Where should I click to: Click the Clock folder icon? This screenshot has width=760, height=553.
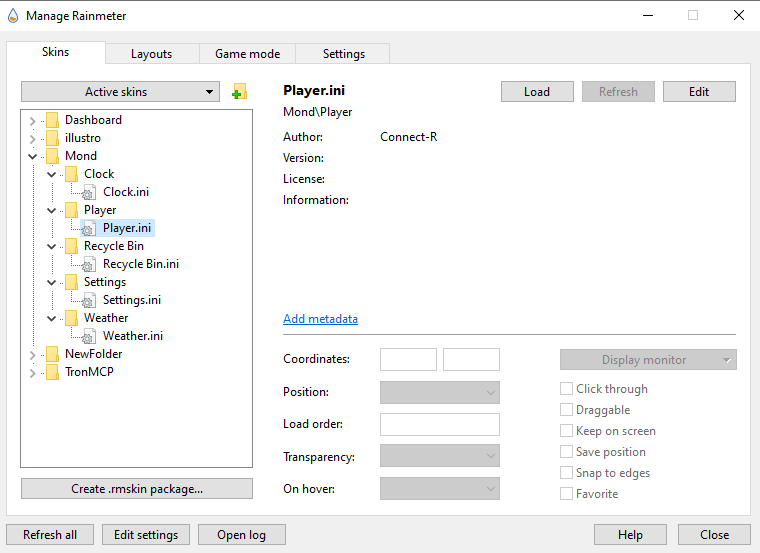[71, 174]
